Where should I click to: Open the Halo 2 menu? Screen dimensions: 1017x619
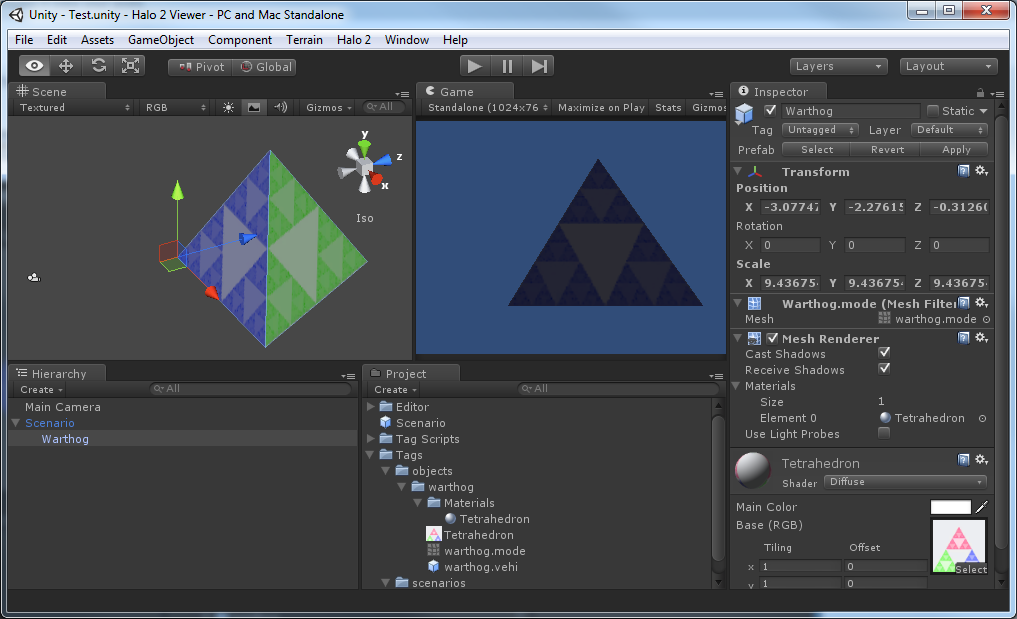click(353, 40)
